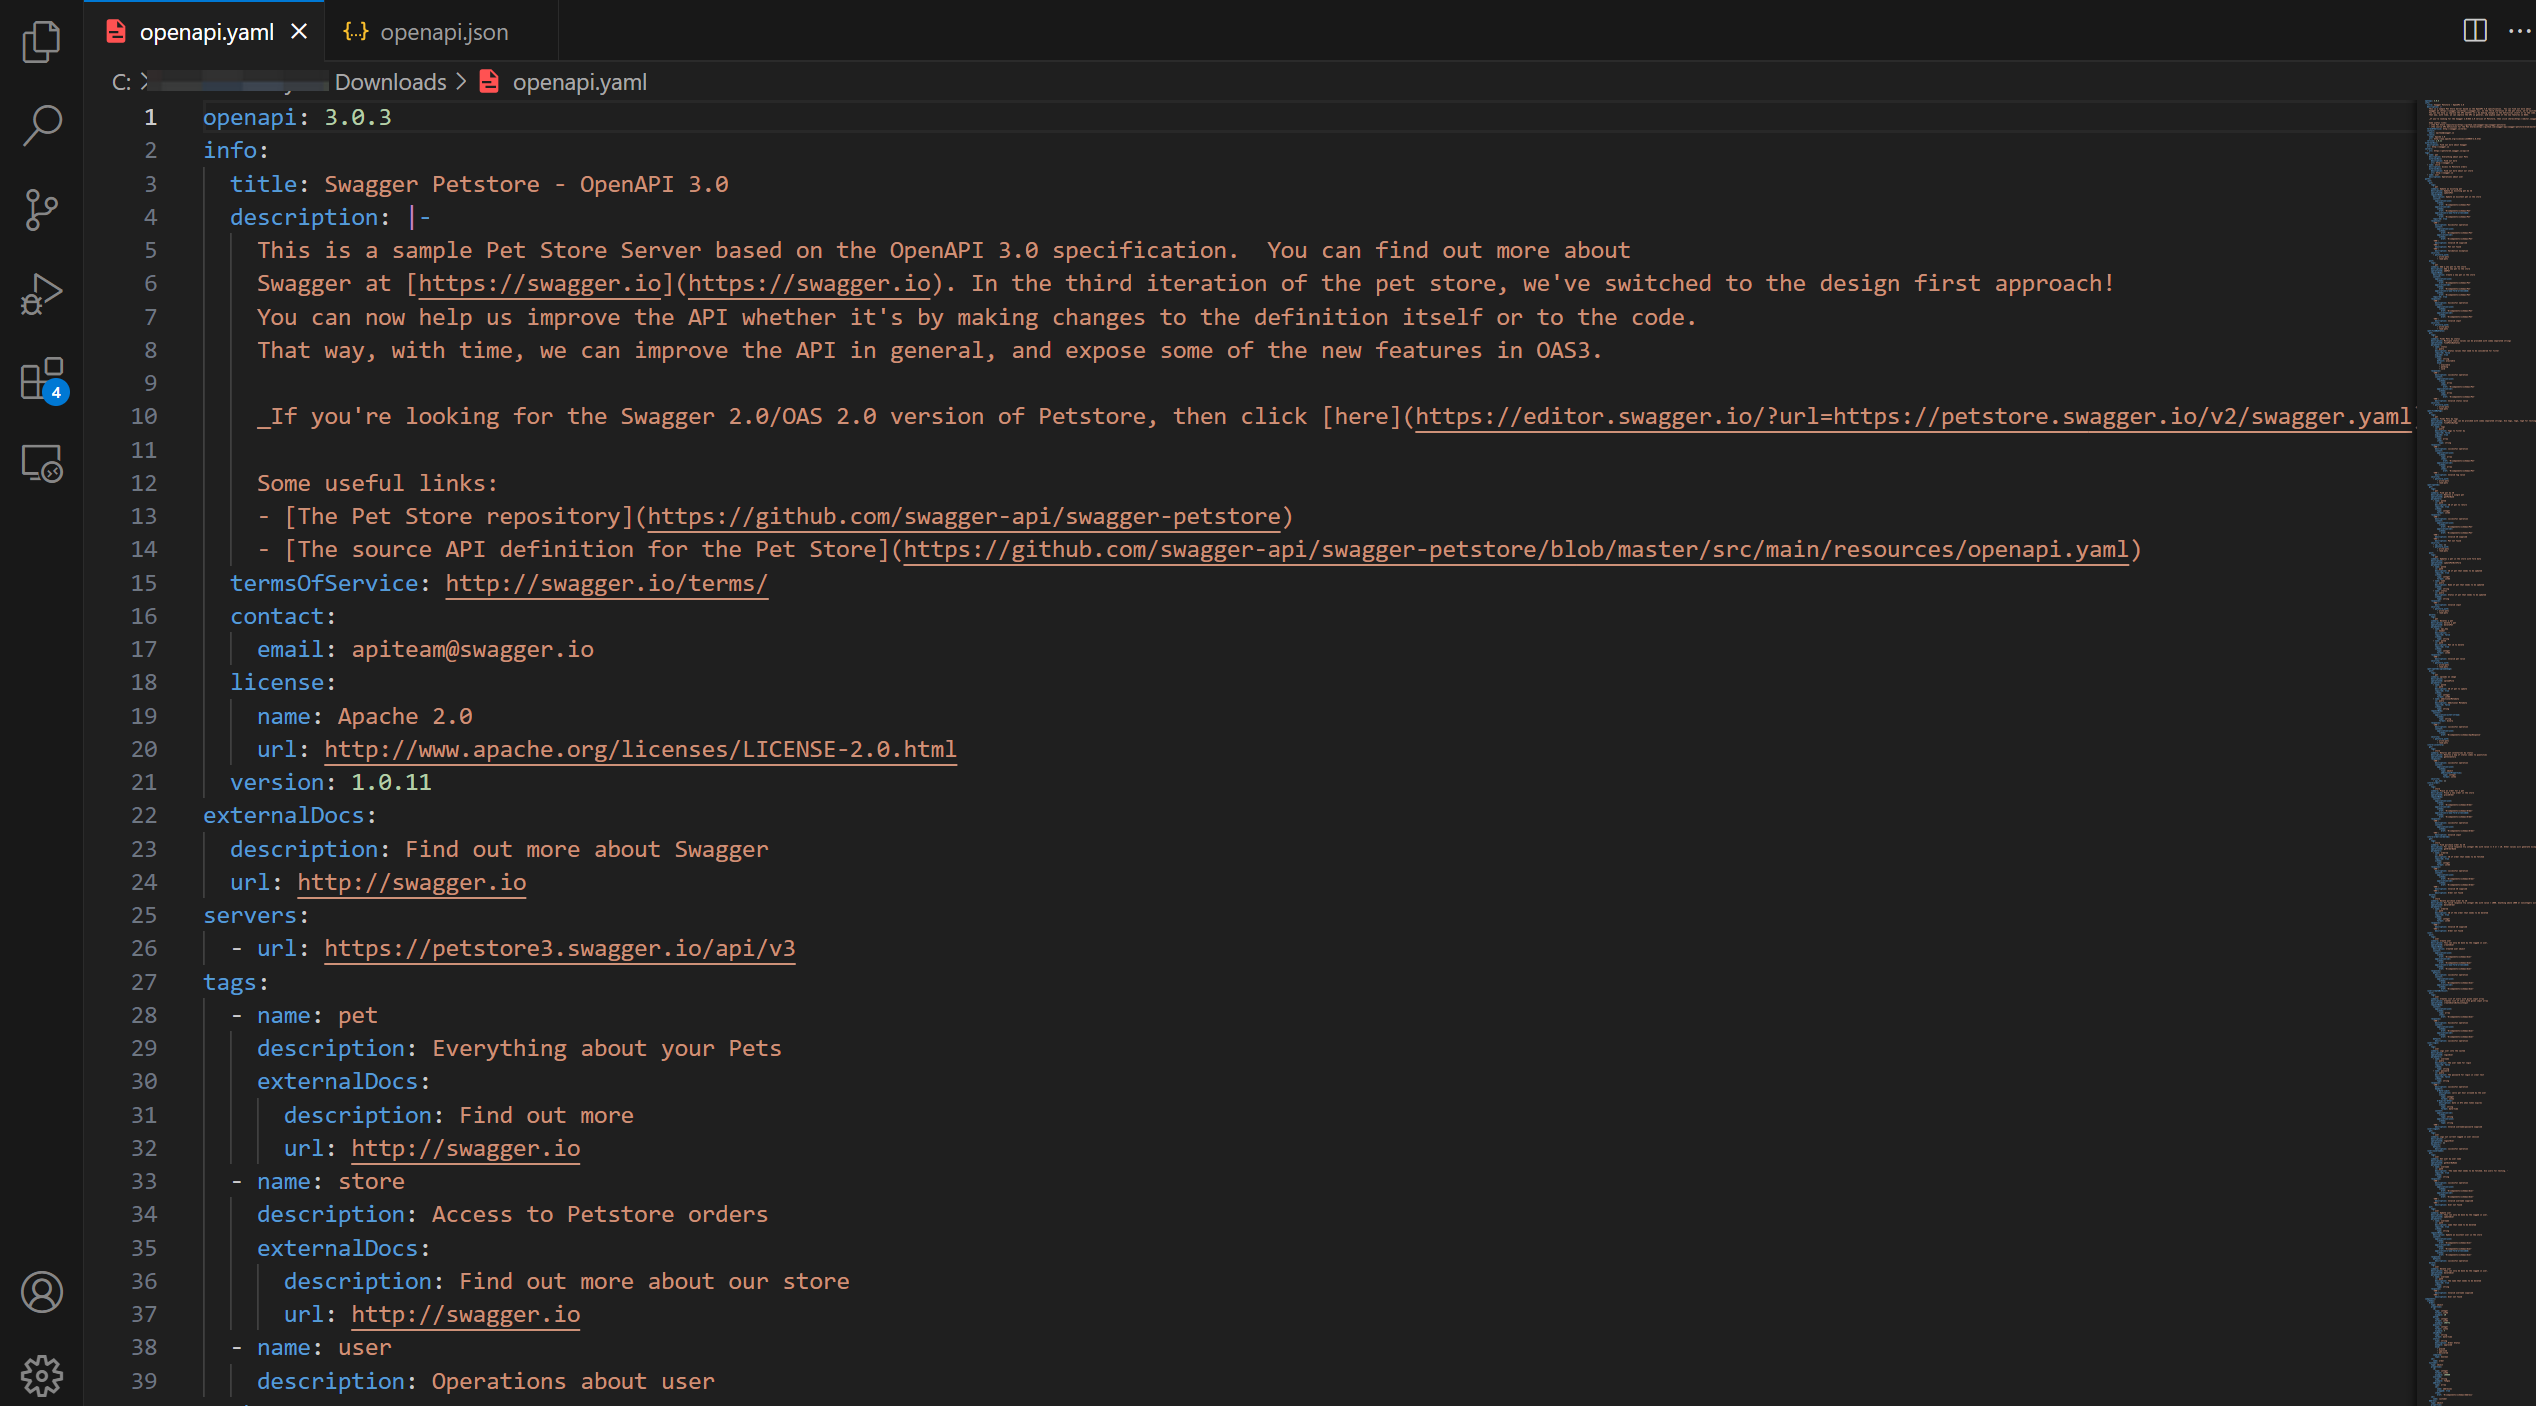Open Remote Explorer icon in sidebar
Image resolution: width=2536 pixels, height=1406 pixels.
click(41, 464)
